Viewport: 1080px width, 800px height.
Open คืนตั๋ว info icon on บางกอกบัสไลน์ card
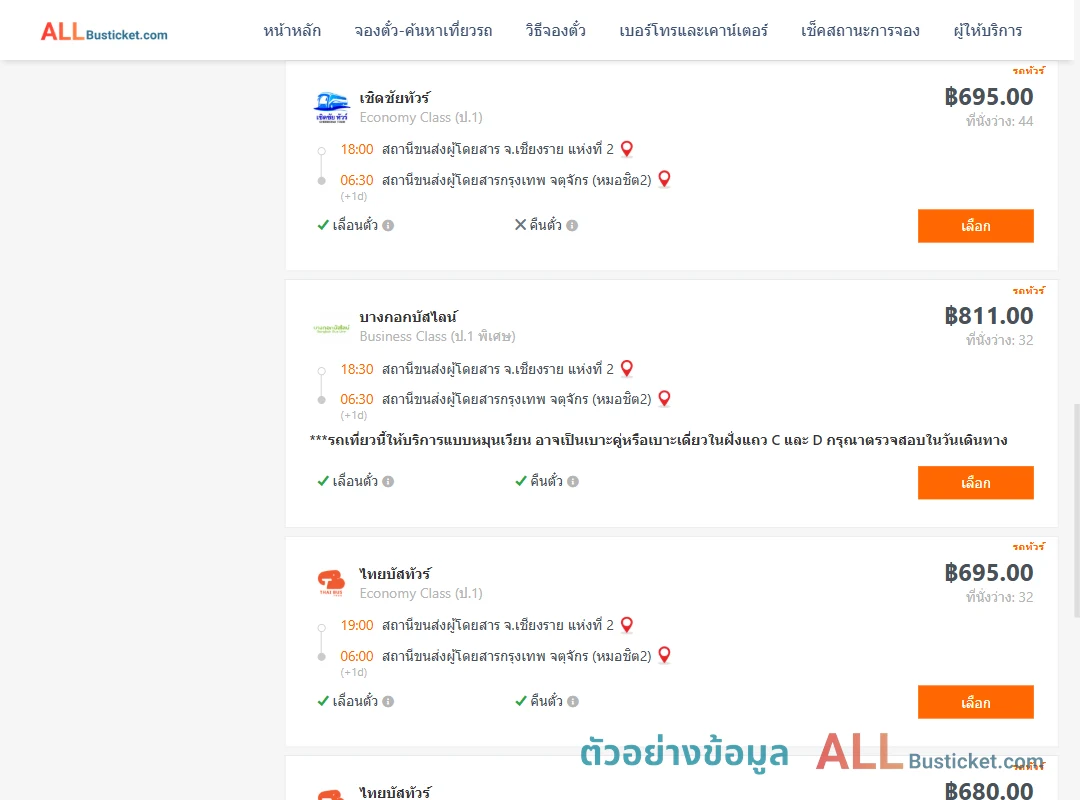tap(573, 482)
